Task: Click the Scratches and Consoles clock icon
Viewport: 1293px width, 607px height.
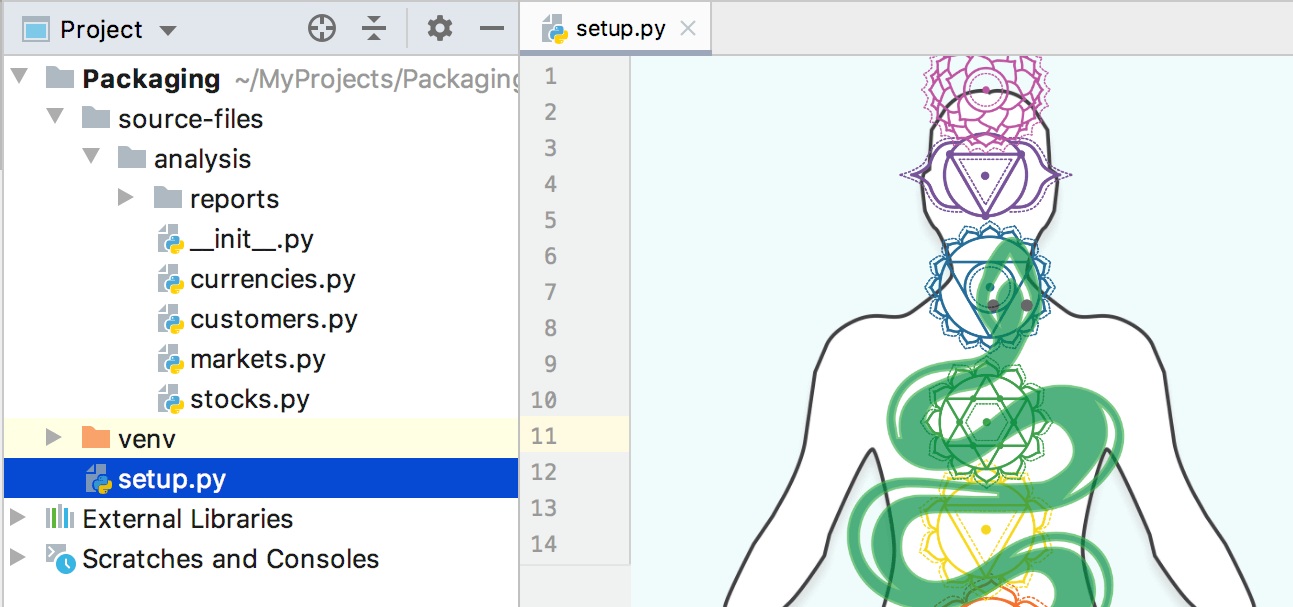Action: pos(61,559)
